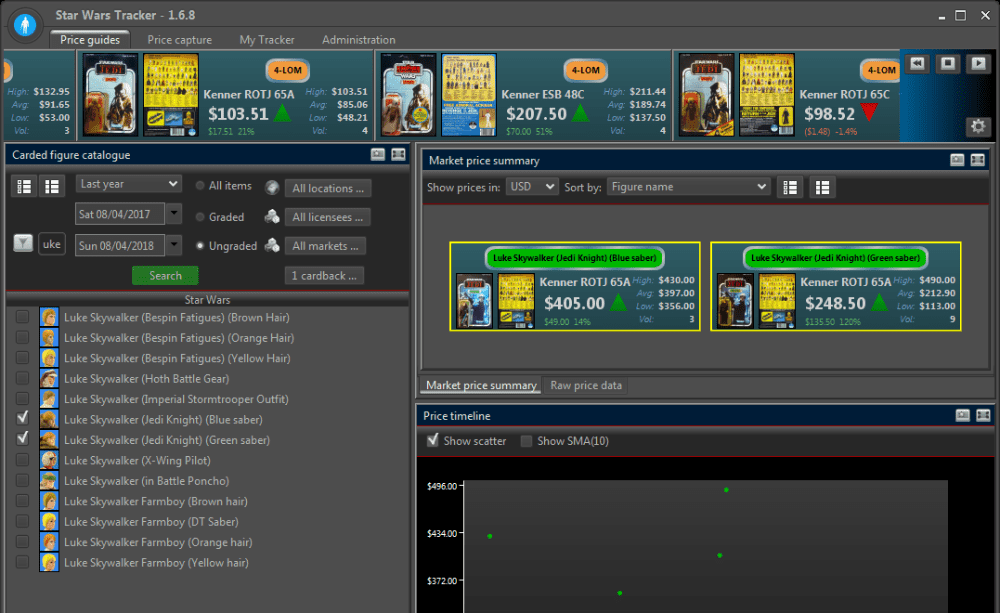Select detailed list view in catalogue toolbar
The image size is (1000, 613).
tap(24, 186)
